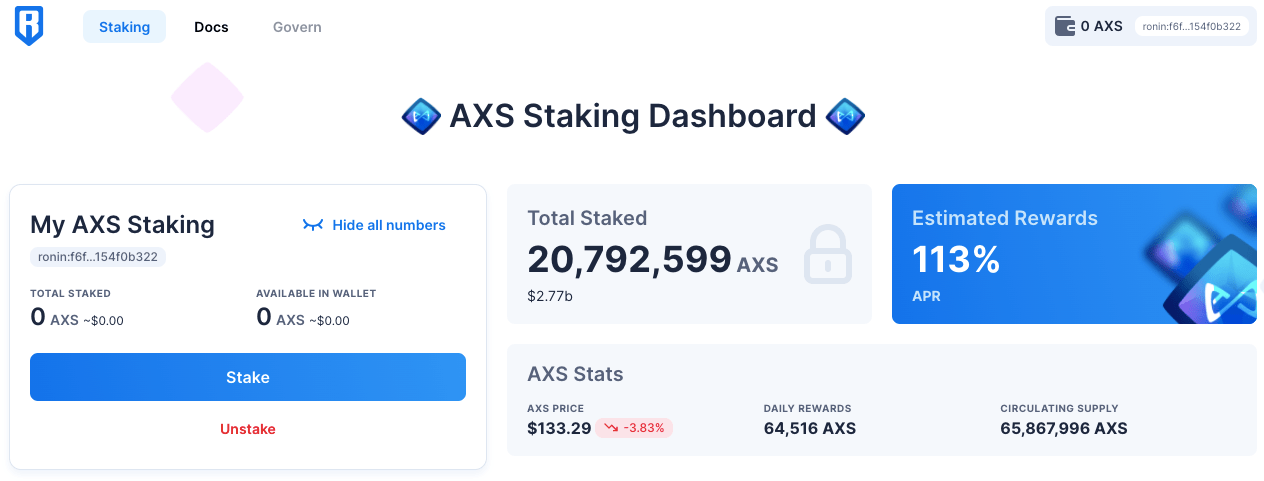
Task: Open the Docs tab
Action: pyautogui.click(x=211, y=27)
